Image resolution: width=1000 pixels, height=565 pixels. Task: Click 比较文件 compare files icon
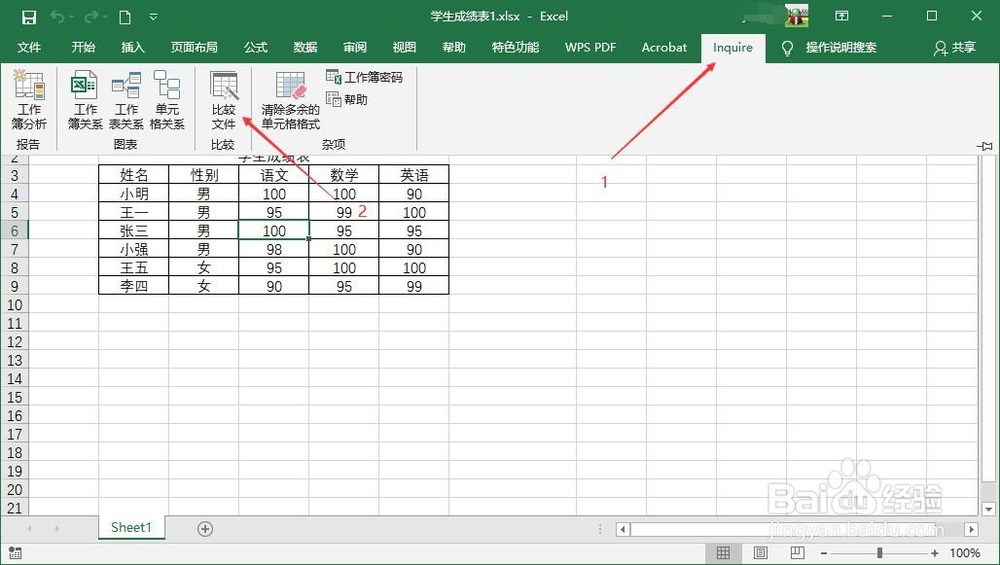click(224, 100)
